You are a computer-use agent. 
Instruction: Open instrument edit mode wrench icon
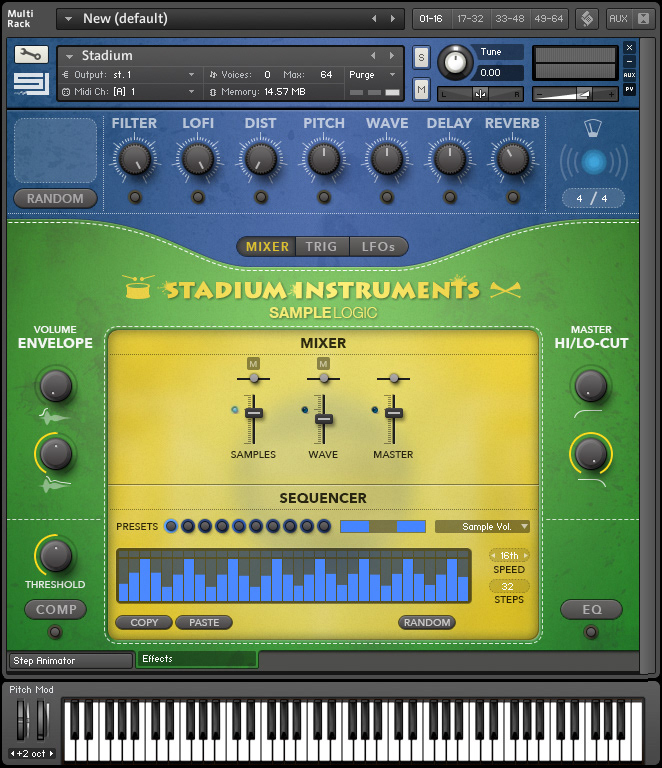click(31, 54)
